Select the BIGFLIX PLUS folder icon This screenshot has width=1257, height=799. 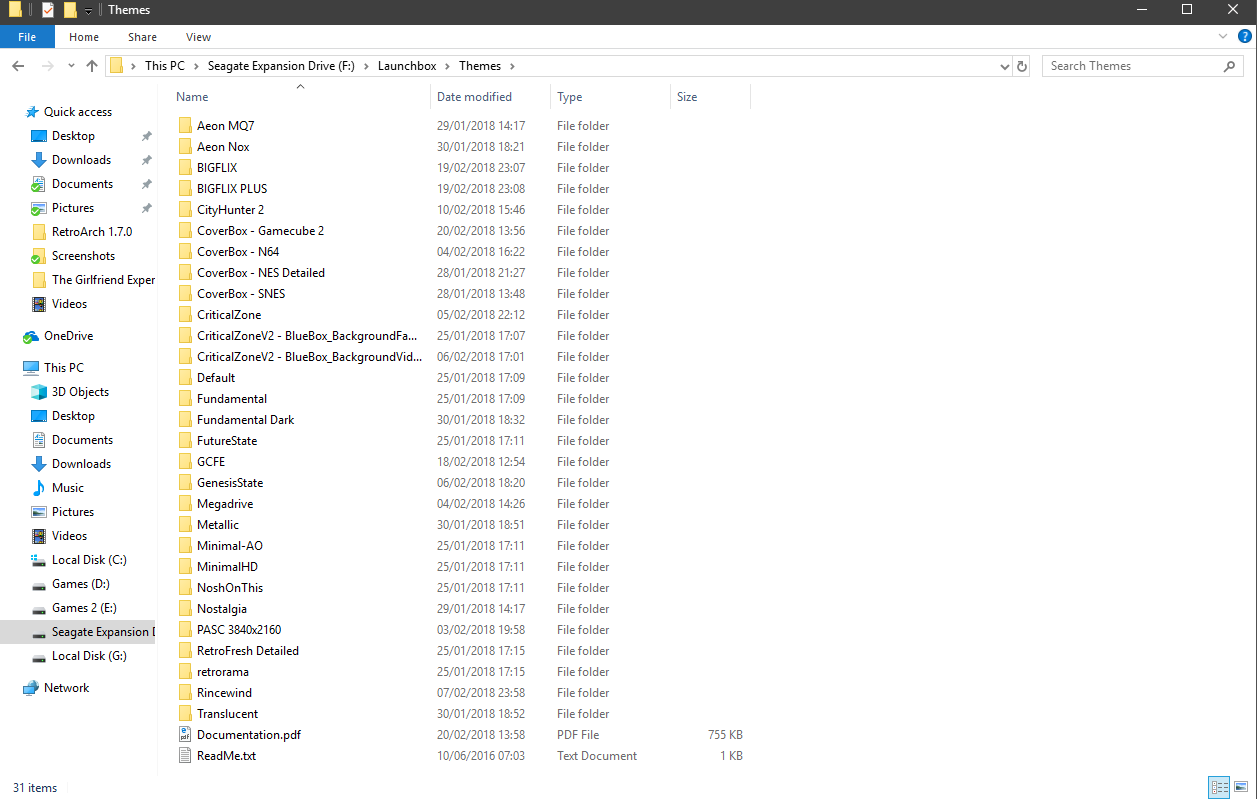pos(184,189)
